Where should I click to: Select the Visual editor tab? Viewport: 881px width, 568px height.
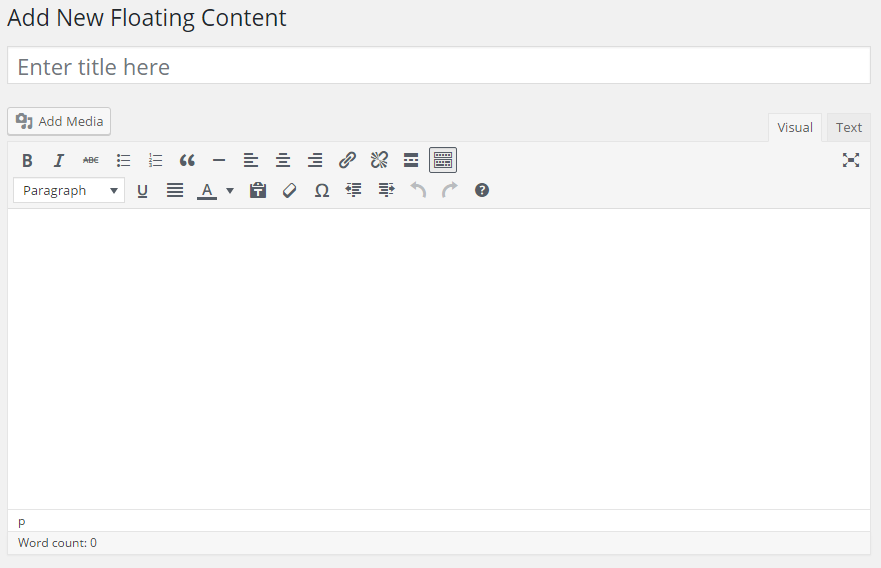pos(795,127)
